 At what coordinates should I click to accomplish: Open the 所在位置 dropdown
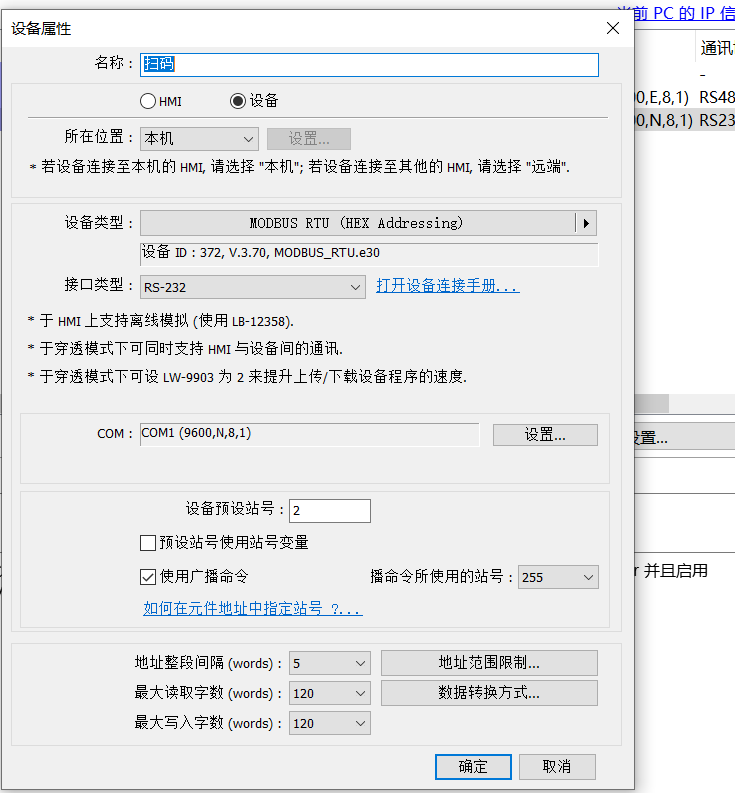tap(199, 139)
